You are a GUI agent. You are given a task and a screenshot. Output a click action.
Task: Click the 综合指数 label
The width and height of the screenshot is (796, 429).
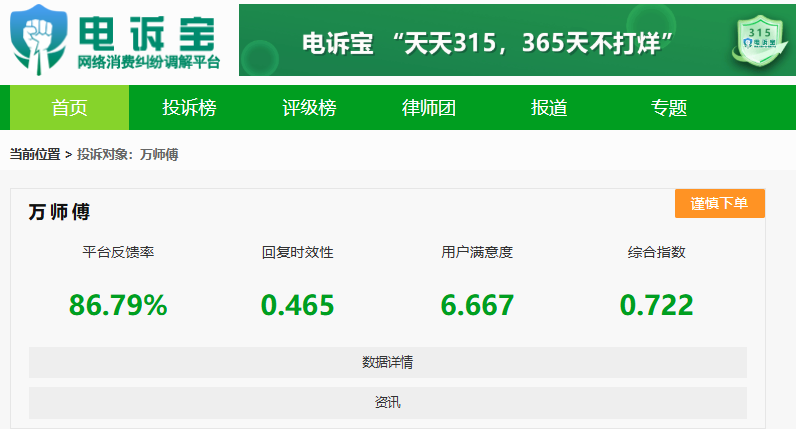click(656, 252)
